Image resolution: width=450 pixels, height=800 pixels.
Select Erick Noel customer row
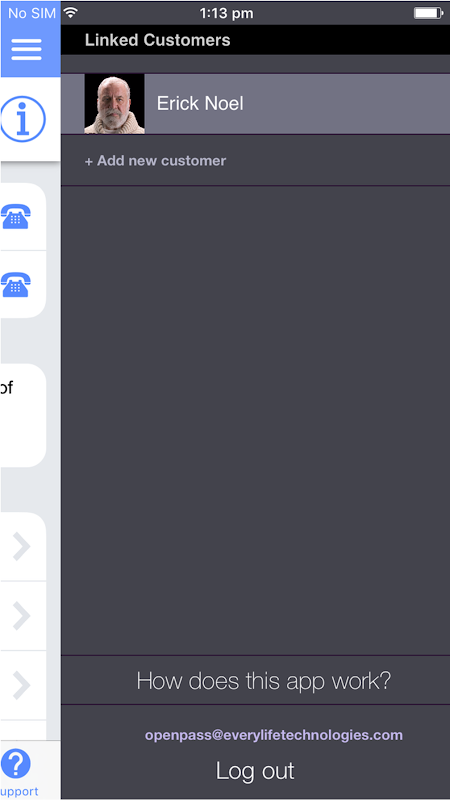pyautogui.click(x=255, y=104)
